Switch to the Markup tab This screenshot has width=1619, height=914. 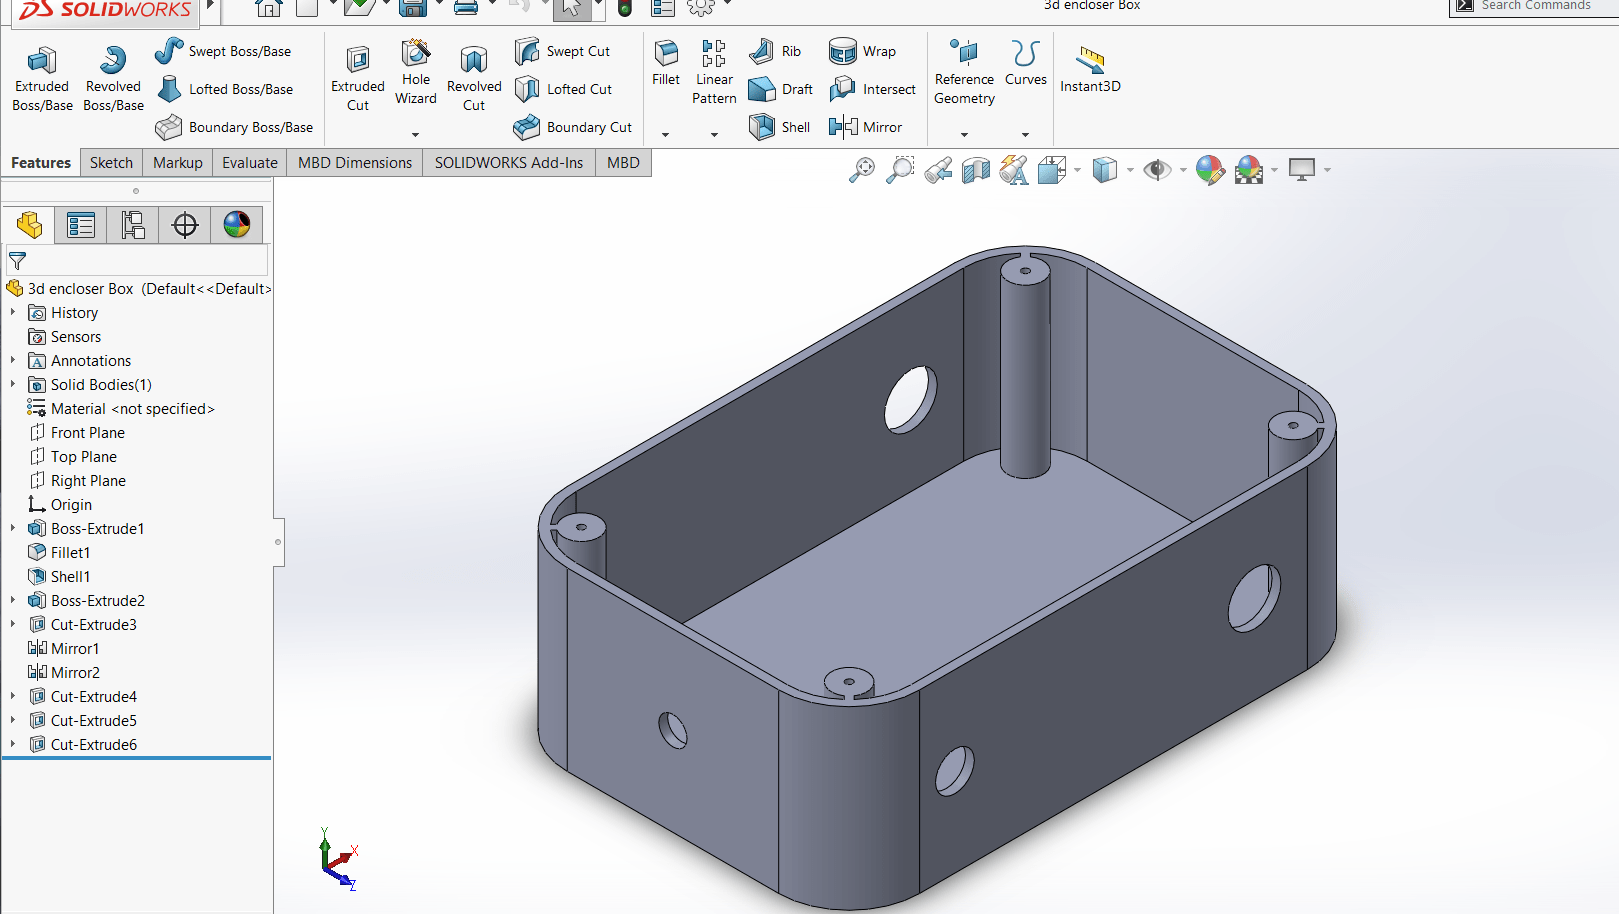178,163
